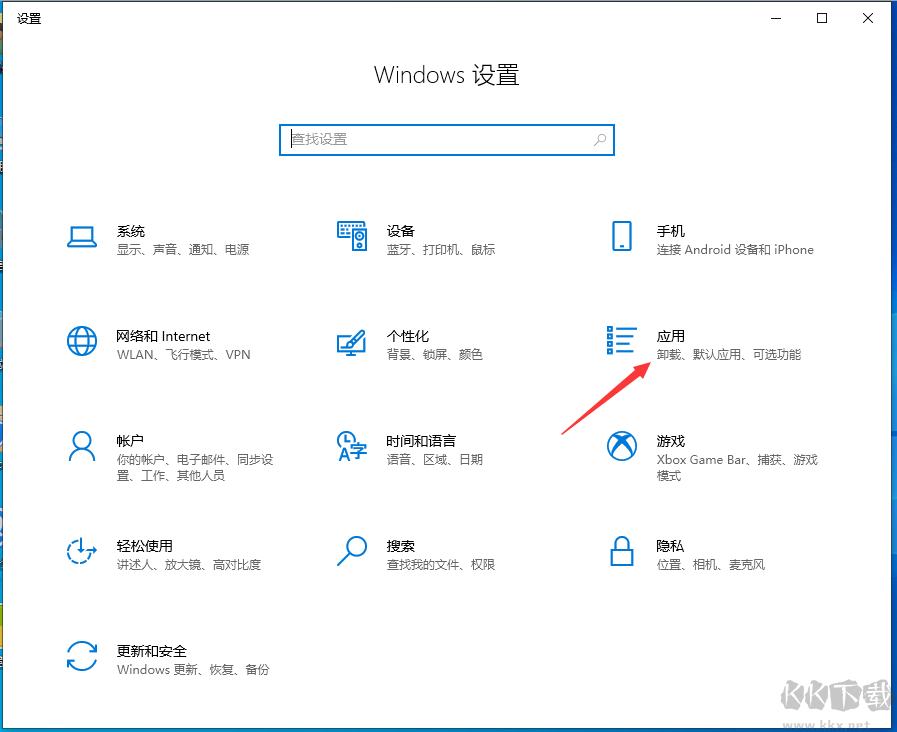Click the 隐私 (Privacy) lock icon
Viewport: 897px width, 732px height.
(622, 551)
